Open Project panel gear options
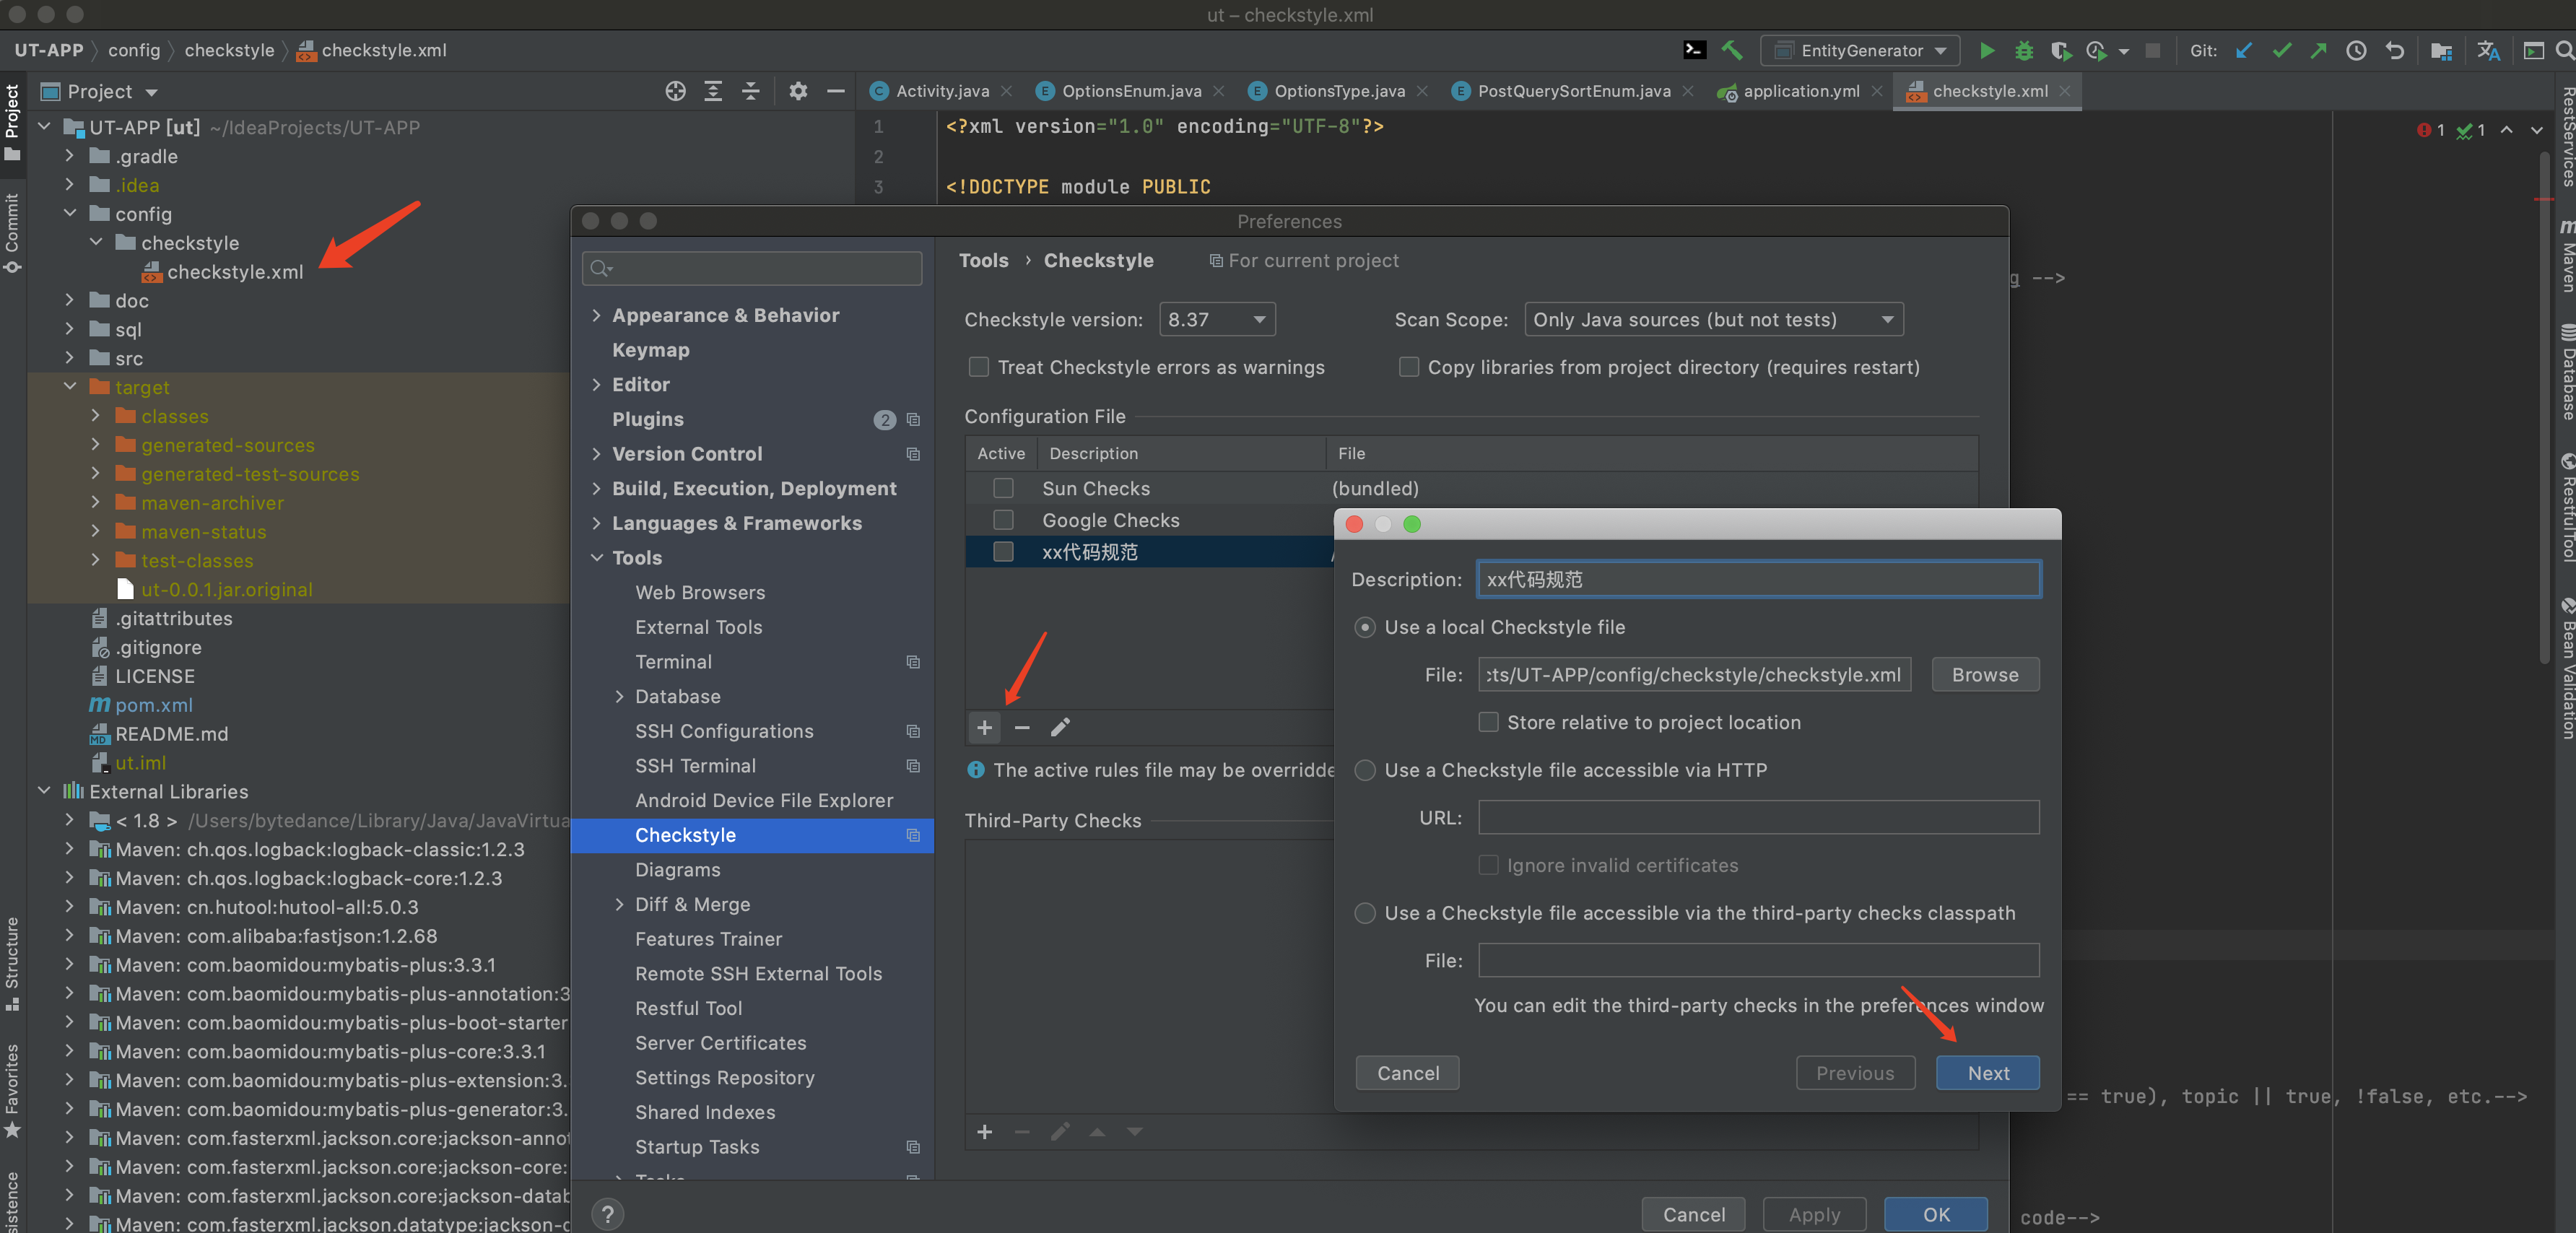Screen dimensions: 2576x1233 [x=797, y=91]
